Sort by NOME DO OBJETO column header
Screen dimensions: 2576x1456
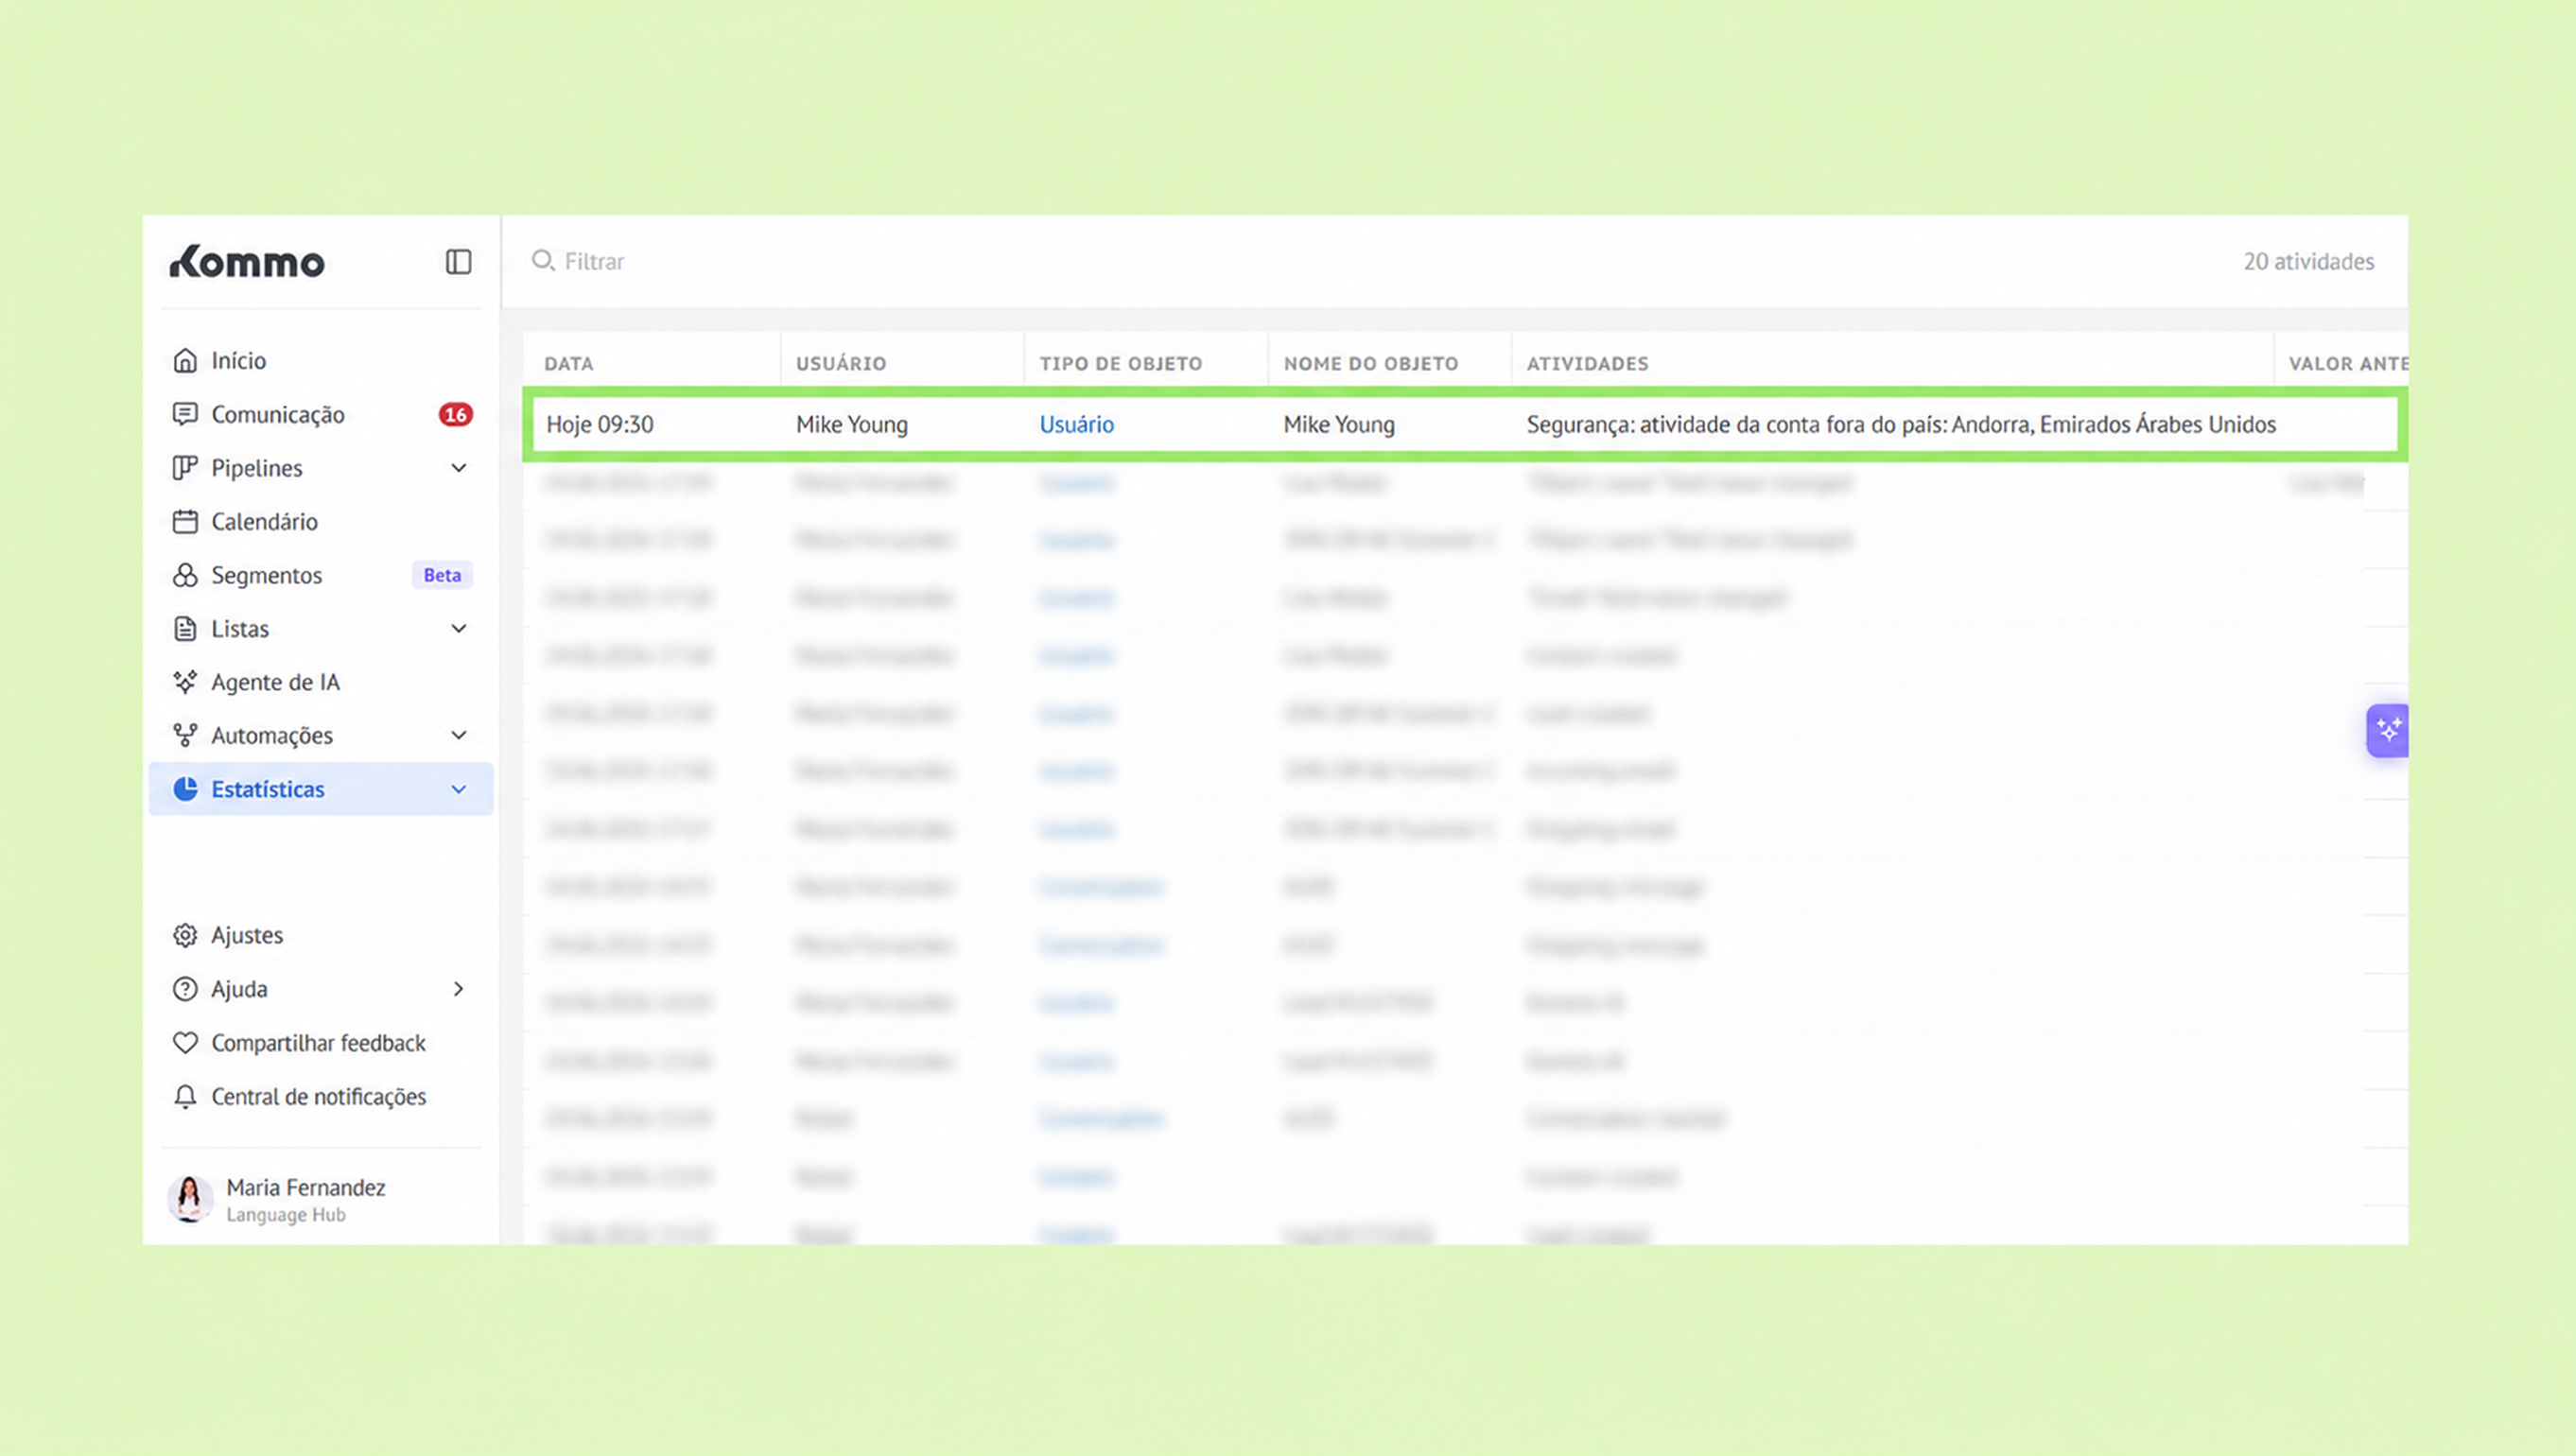click(1371, 363)
